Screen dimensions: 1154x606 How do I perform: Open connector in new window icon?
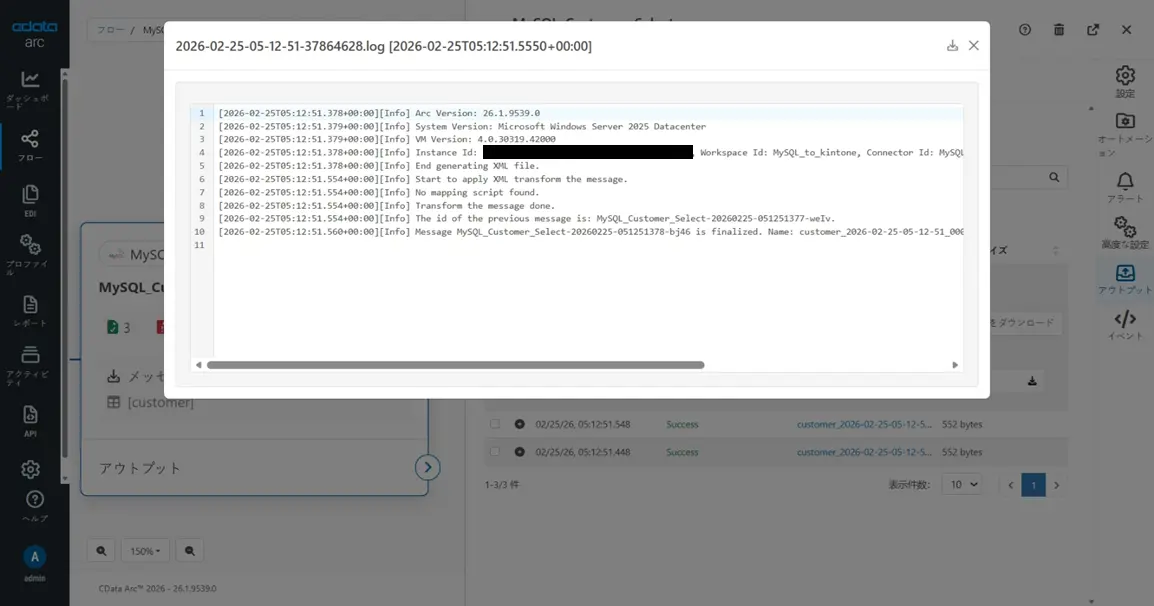1093,29
